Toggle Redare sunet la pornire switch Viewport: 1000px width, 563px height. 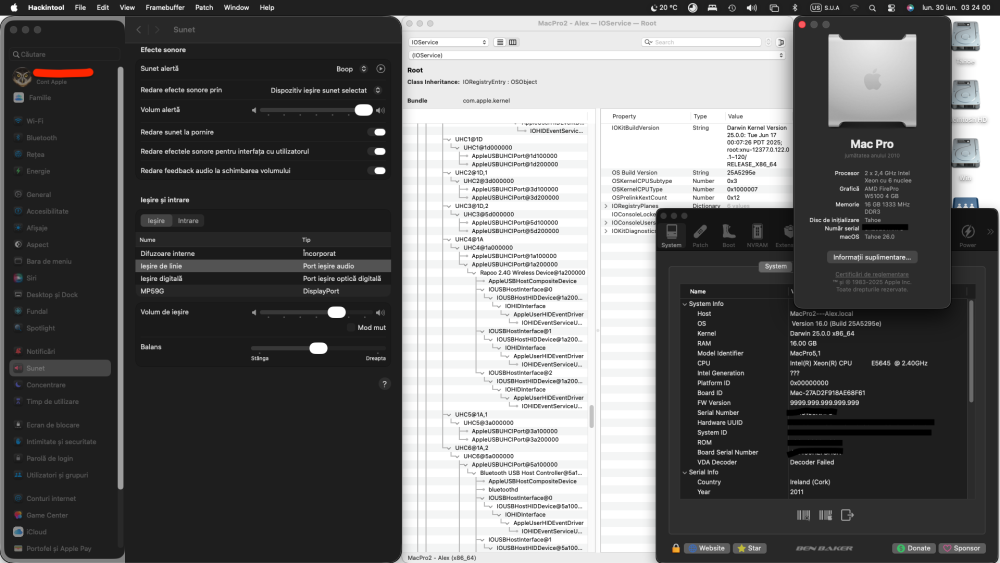click(x=379, y=132)
